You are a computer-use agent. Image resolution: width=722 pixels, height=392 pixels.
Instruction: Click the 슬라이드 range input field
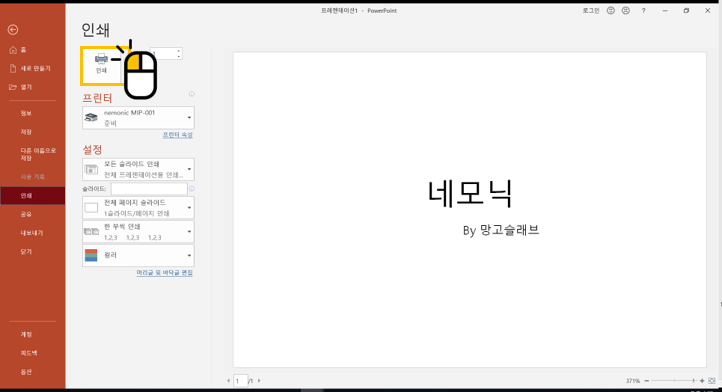[x=149, y=188]
